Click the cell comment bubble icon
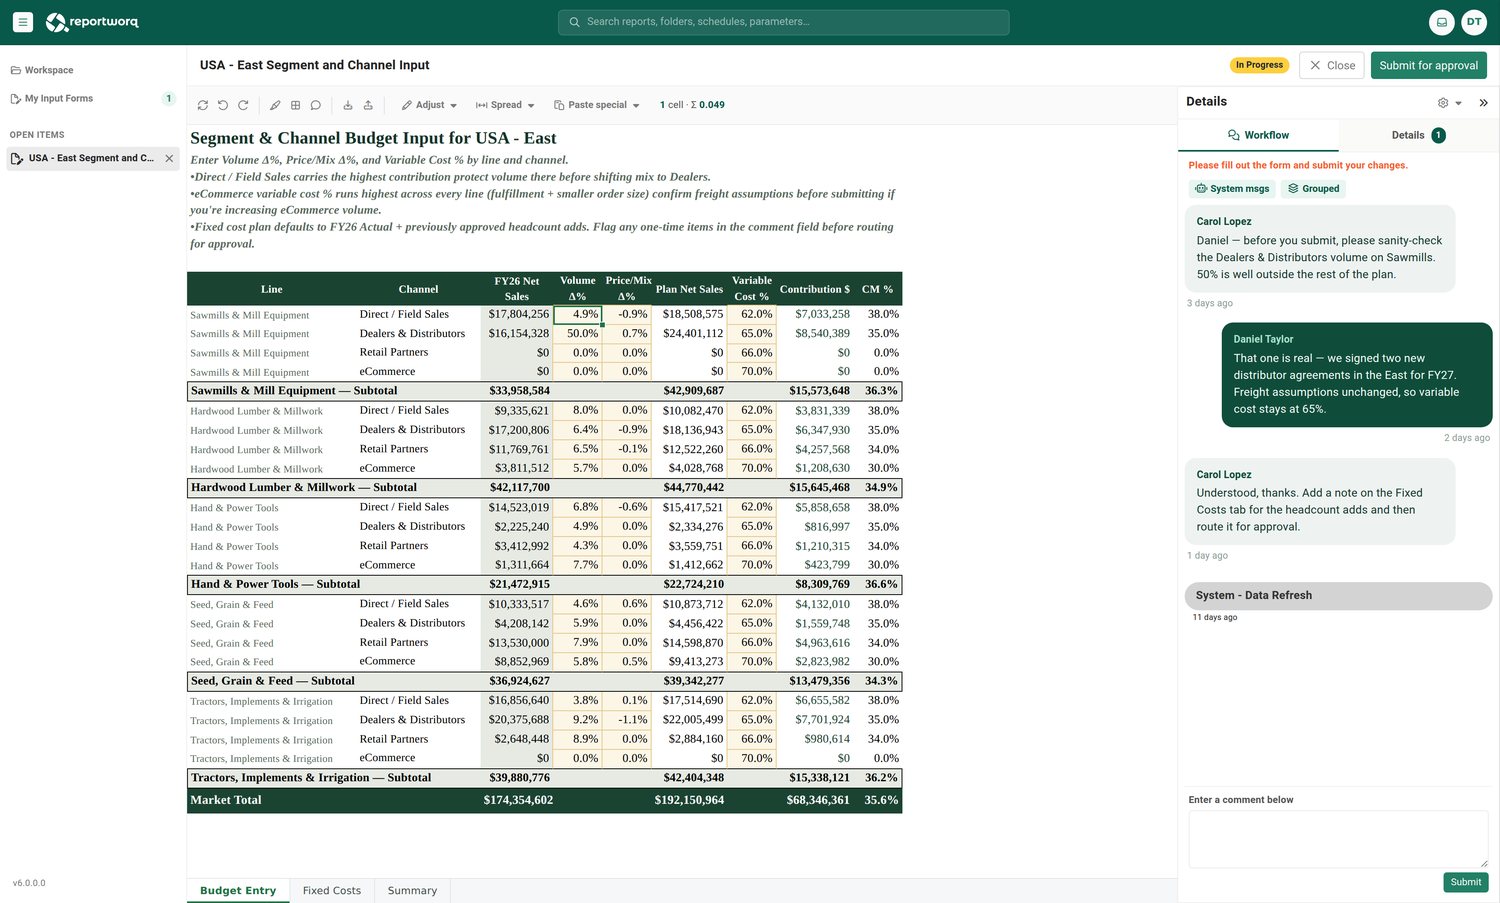 pyautogui.click(x=315, y=105)
